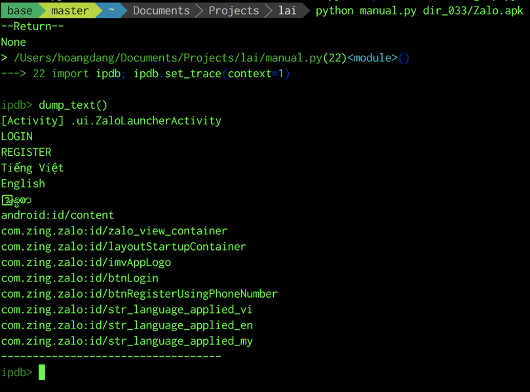Click the 'master' branch prompt segment
530x392 pixels.
pos(70,10)
